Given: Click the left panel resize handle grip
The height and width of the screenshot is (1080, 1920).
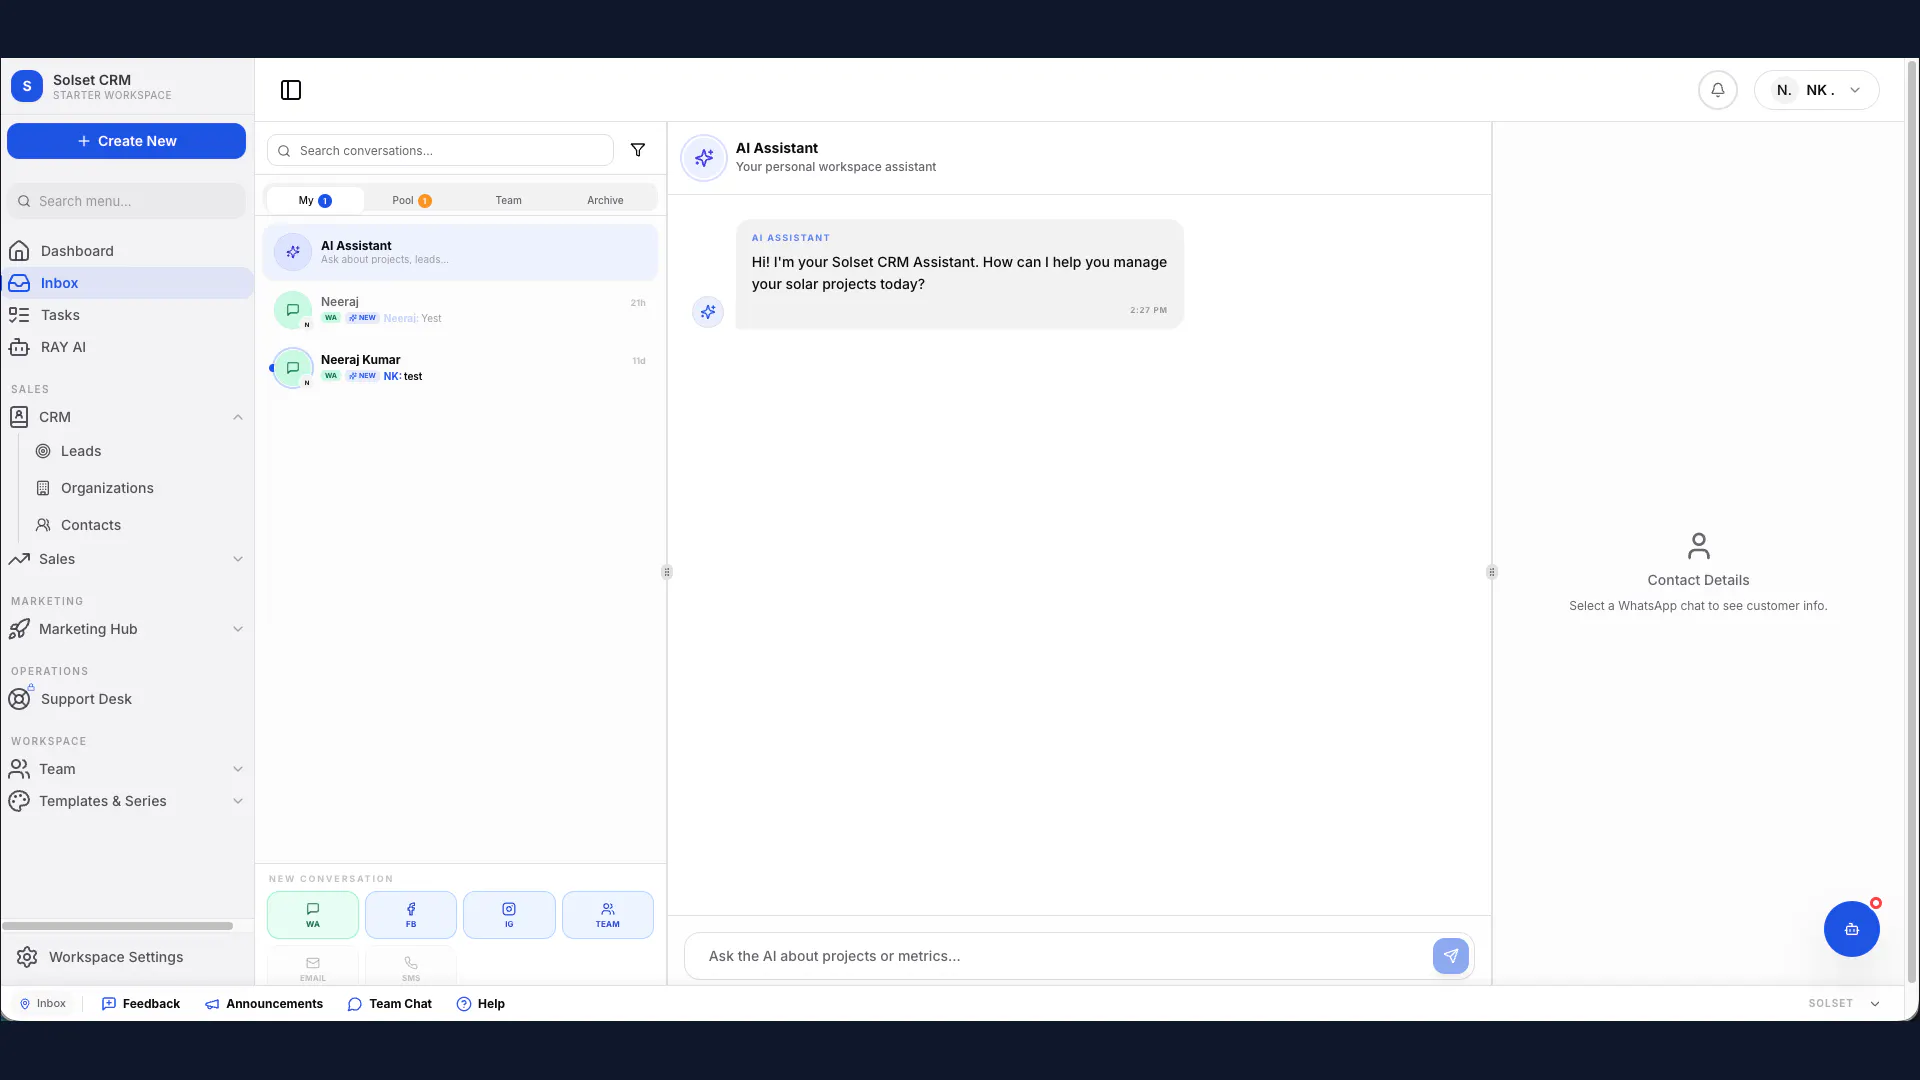Looking at the screenshot, I should coord(667,572).
